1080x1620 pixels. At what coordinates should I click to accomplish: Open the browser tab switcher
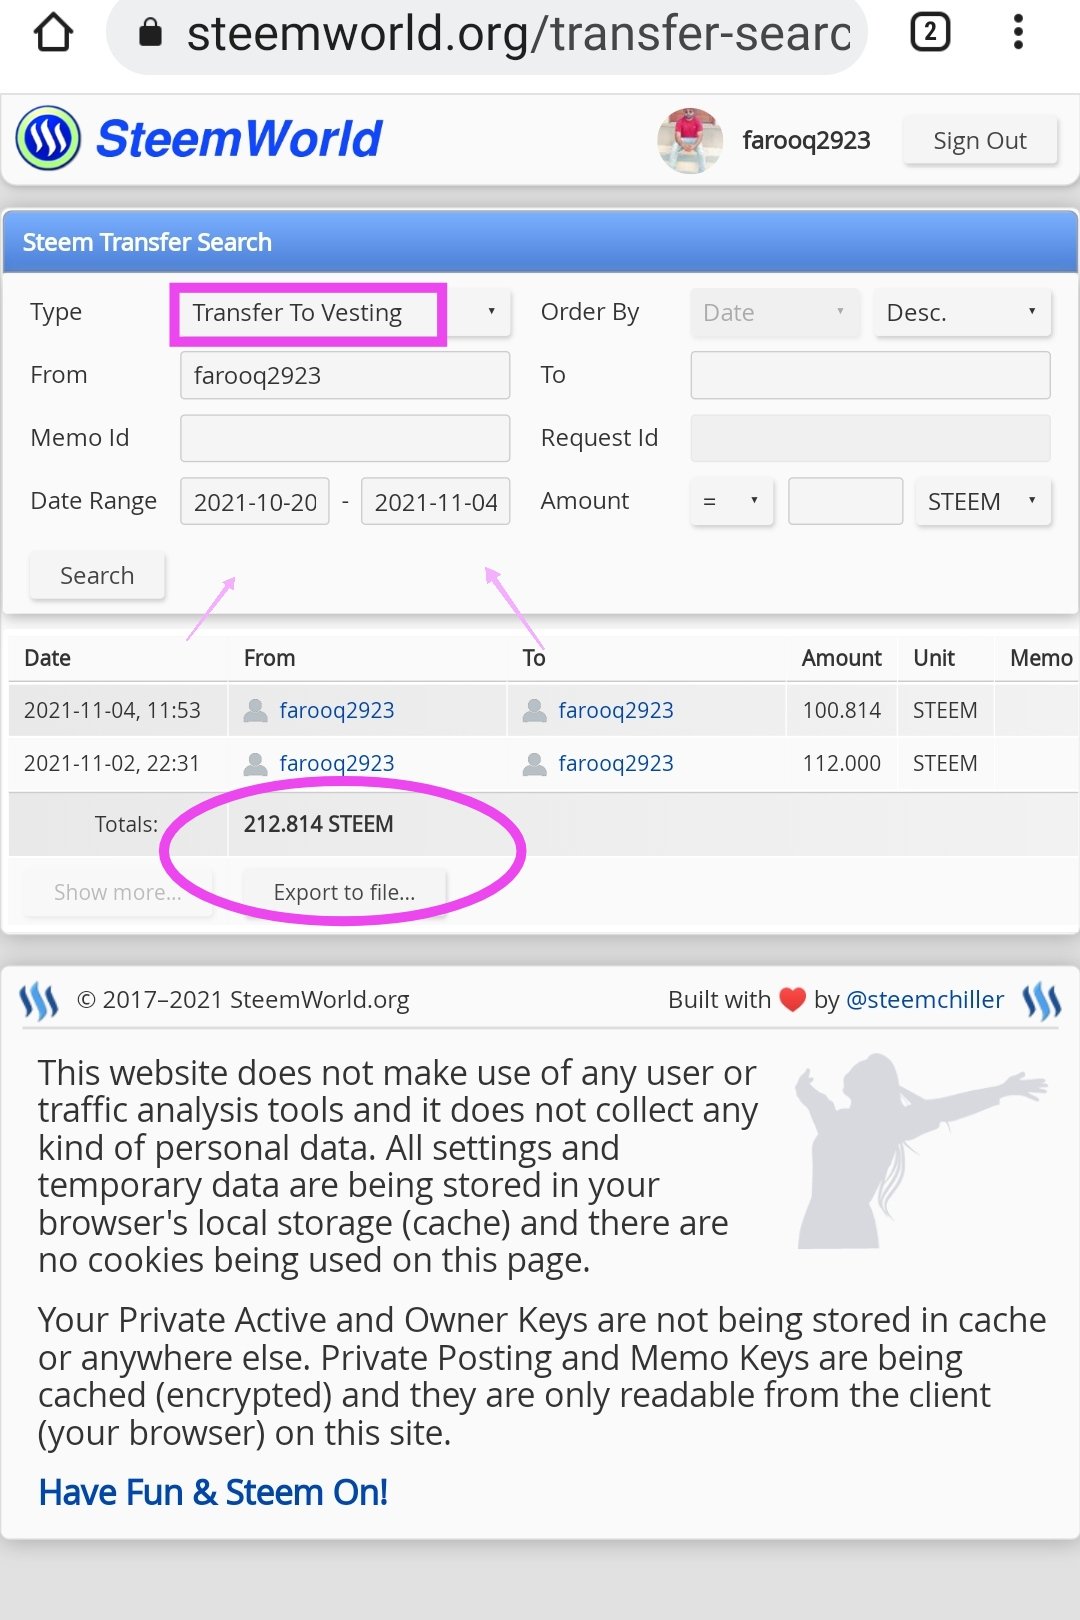click(930, 32)
